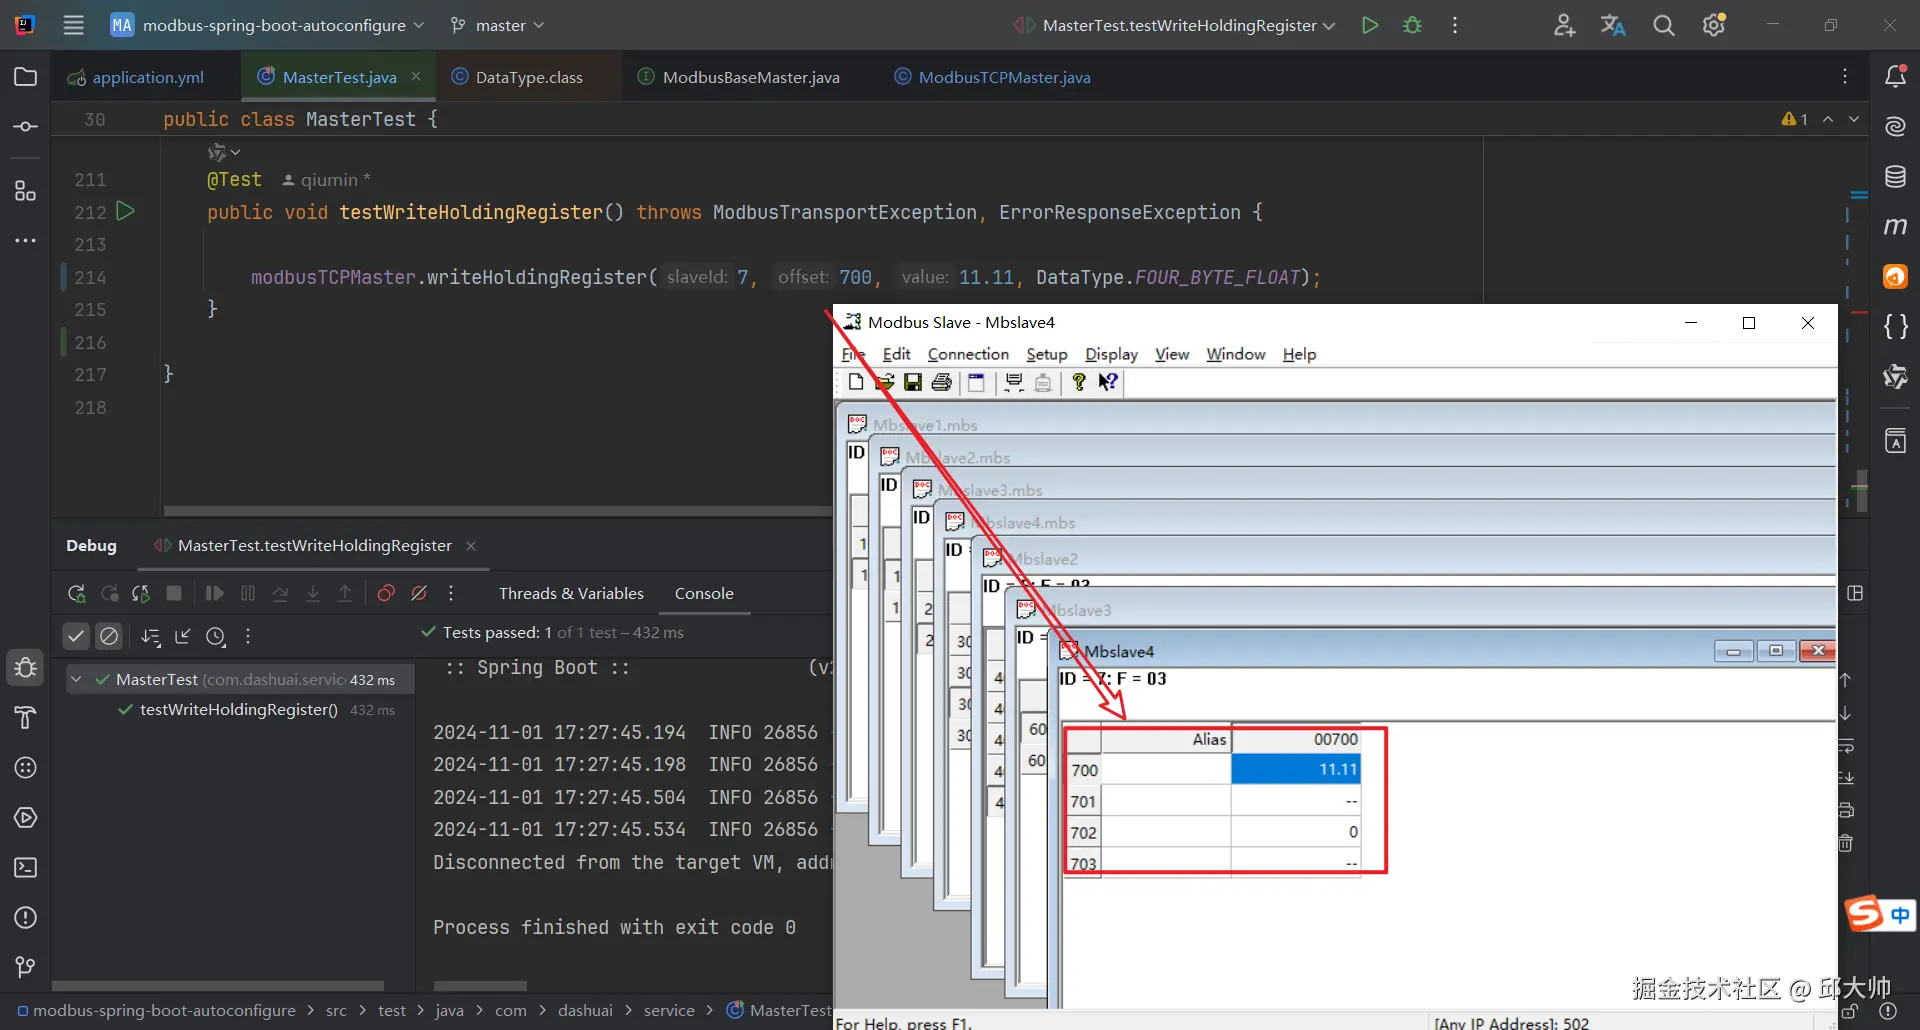Open the Git tool window icon

coord(26,967)
